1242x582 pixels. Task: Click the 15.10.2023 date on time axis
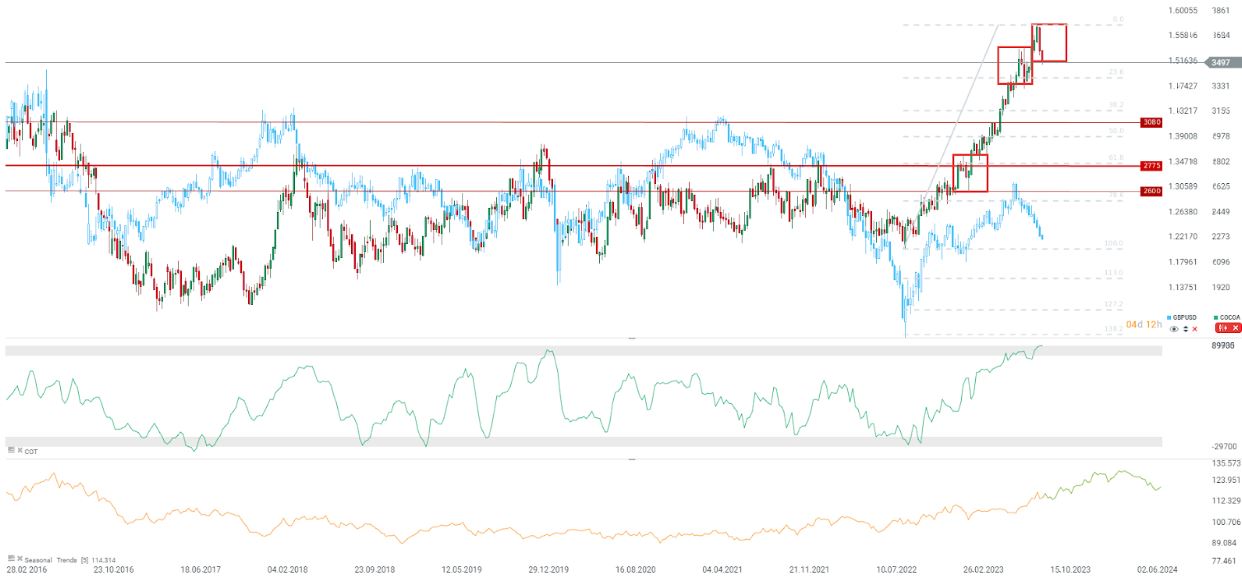pos(1071,570)
